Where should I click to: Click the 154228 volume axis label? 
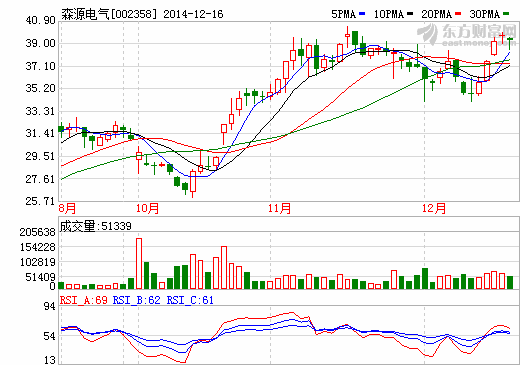37,247
